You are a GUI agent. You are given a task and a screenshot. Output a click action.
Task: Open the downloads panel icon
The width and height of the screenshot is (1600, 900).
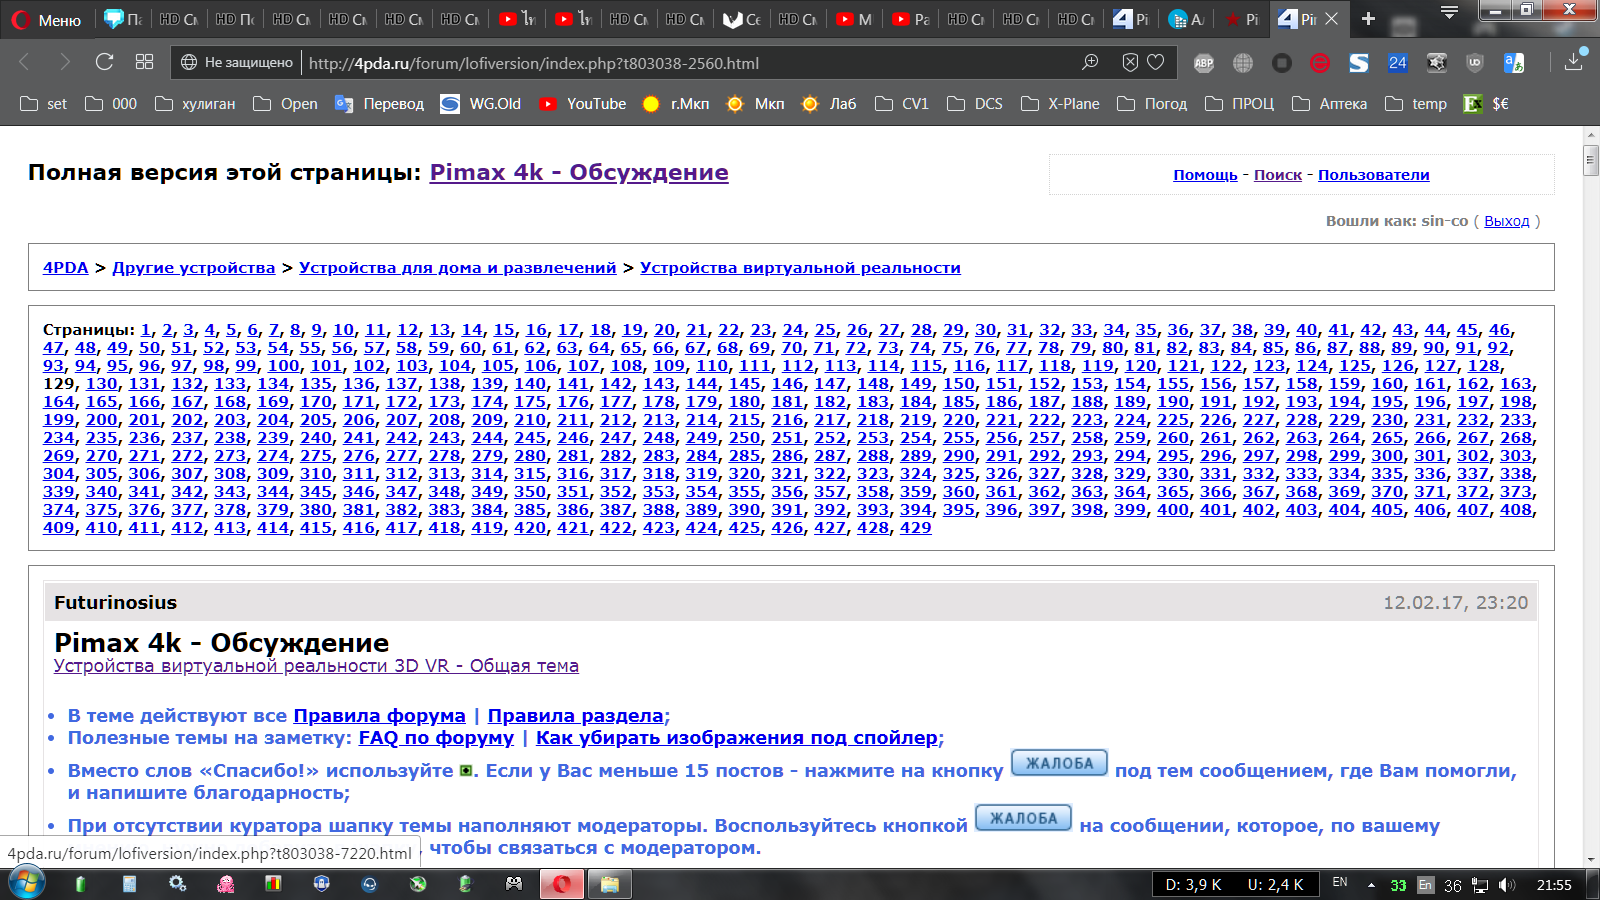(x=1573, y=62)
